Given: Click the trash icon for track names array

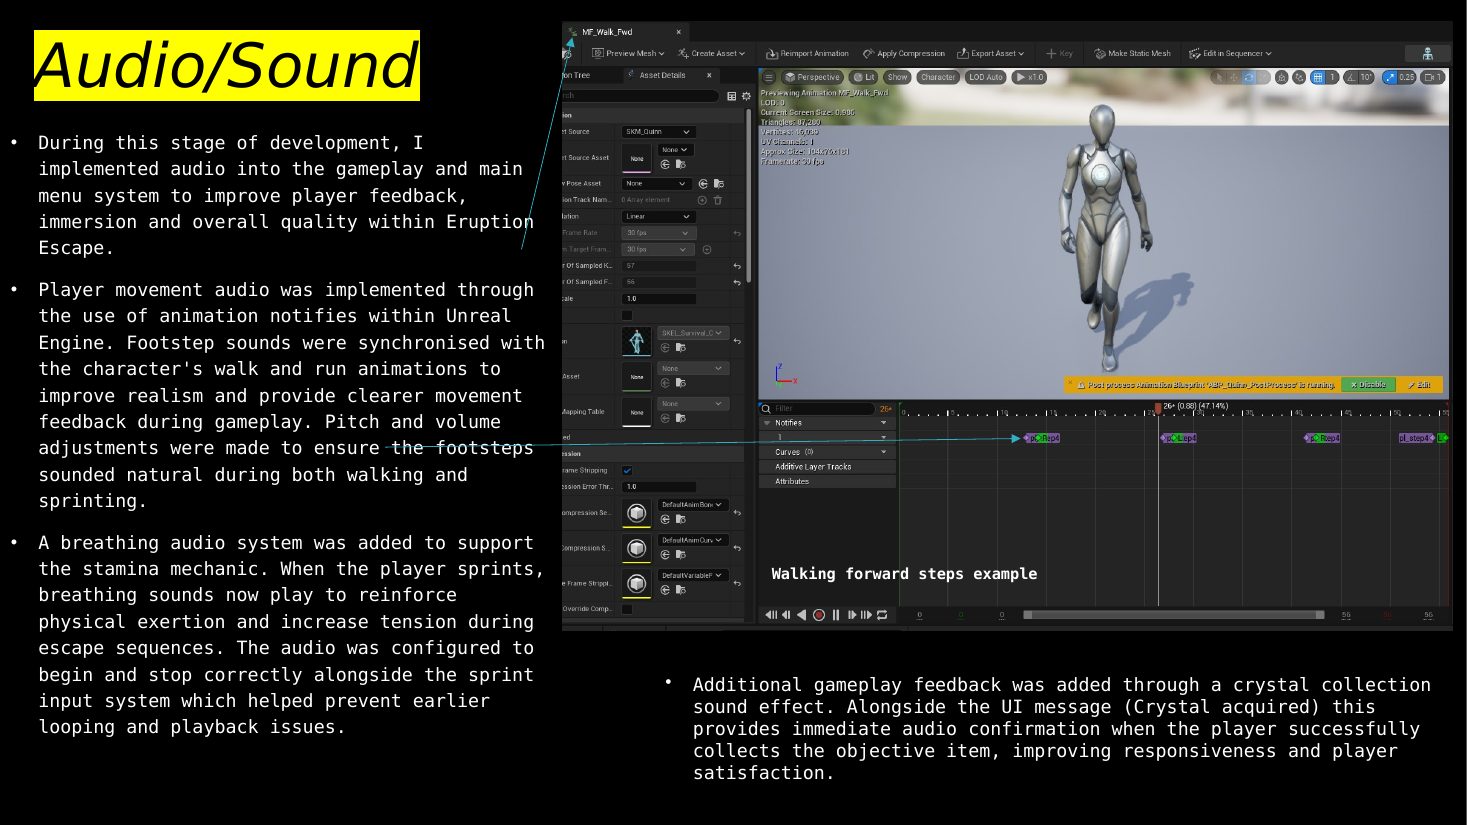Looking at the screenshot, I should 717,200.
